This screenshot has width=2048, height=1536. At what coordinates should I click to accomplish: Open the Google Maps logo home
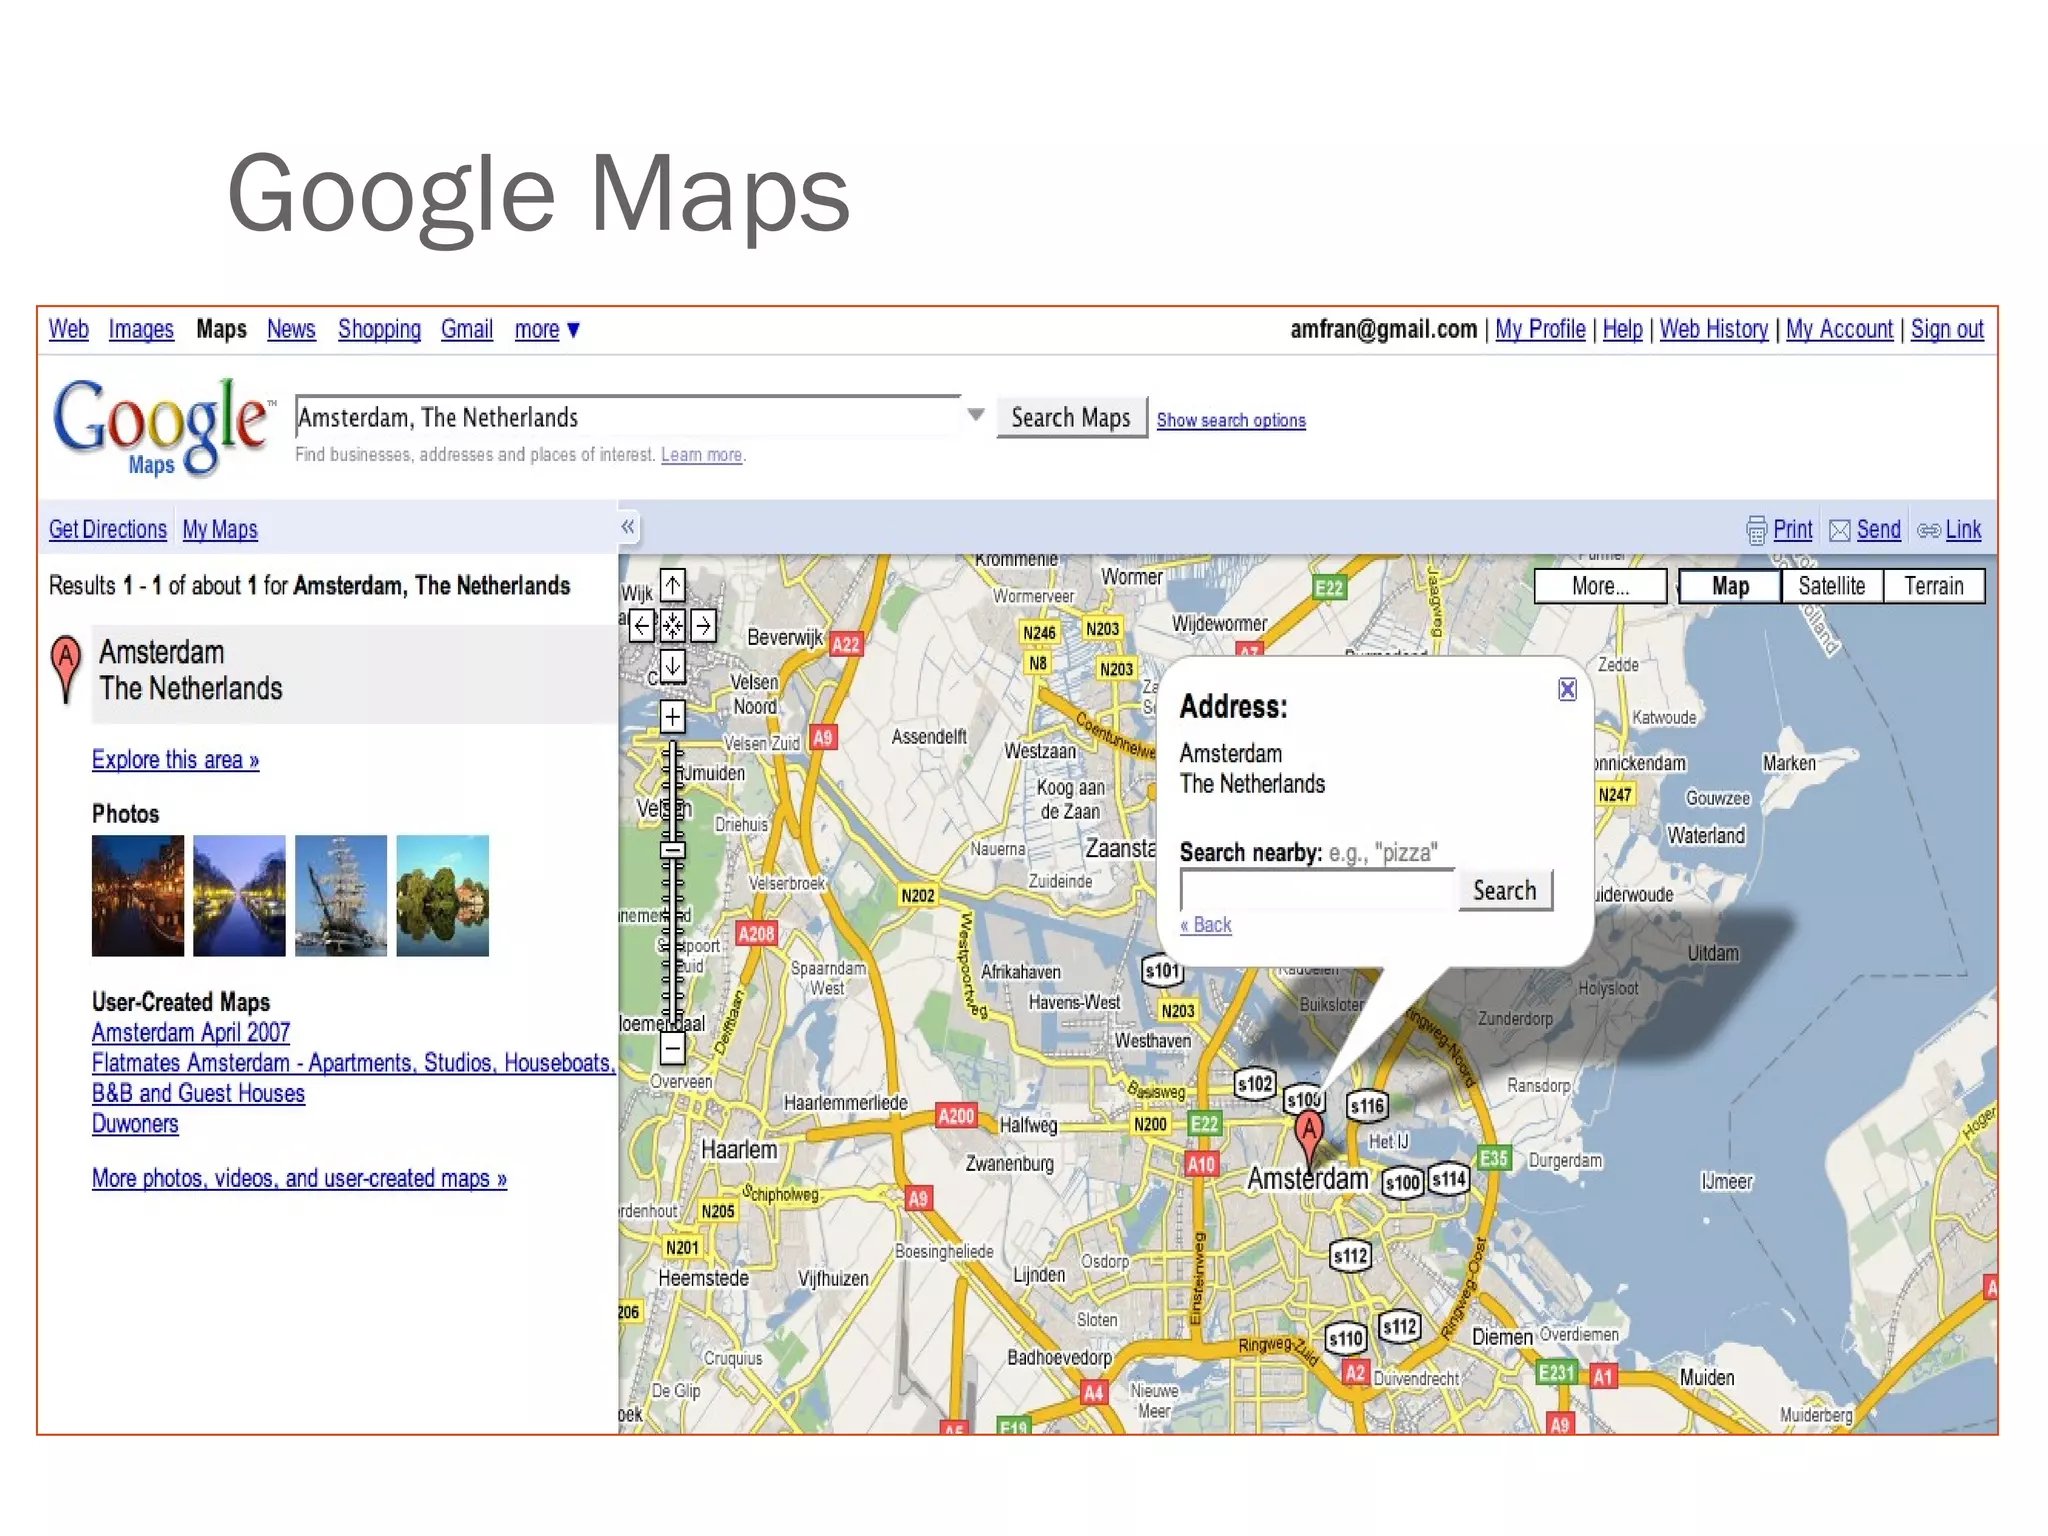pos(164,427)
